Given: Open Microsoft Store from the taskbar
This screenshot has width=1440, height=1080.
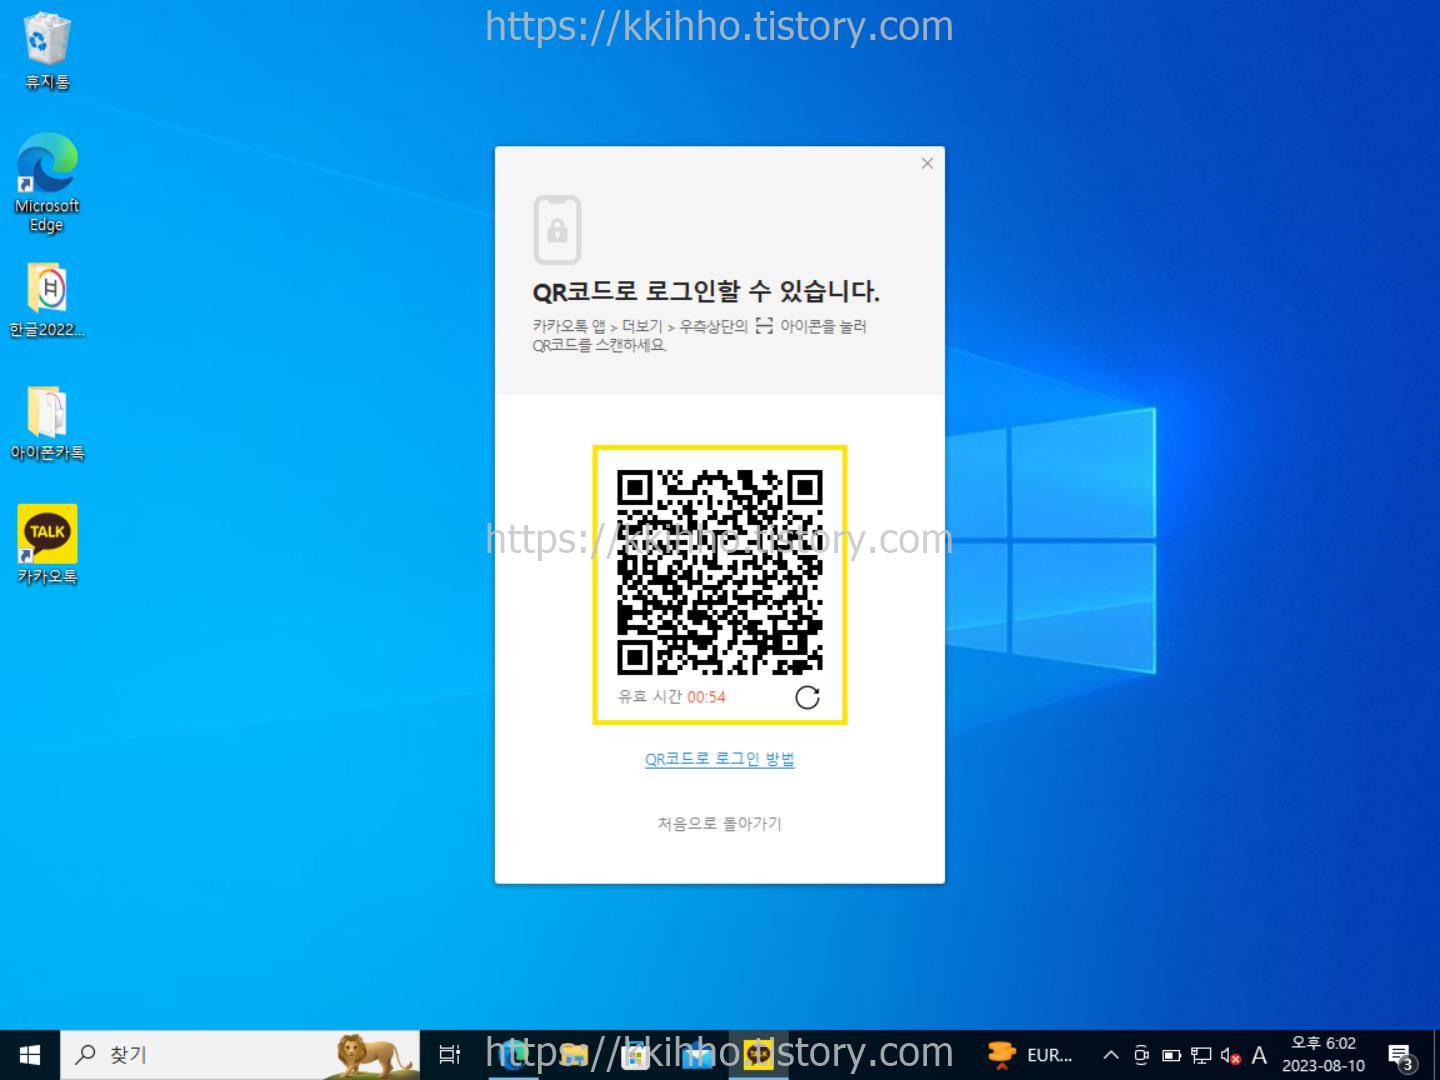Looking at the screenshot, I should 636,1055.
